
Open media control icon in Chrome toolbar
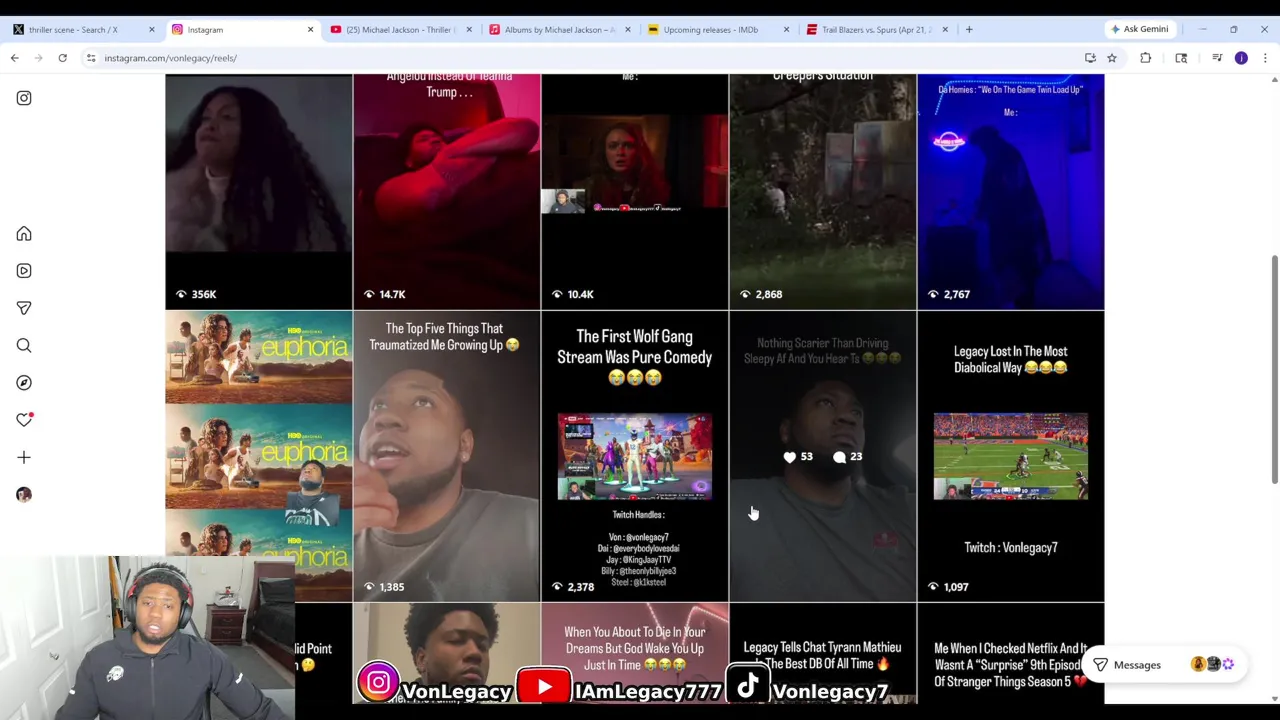tap(1217, 58)
